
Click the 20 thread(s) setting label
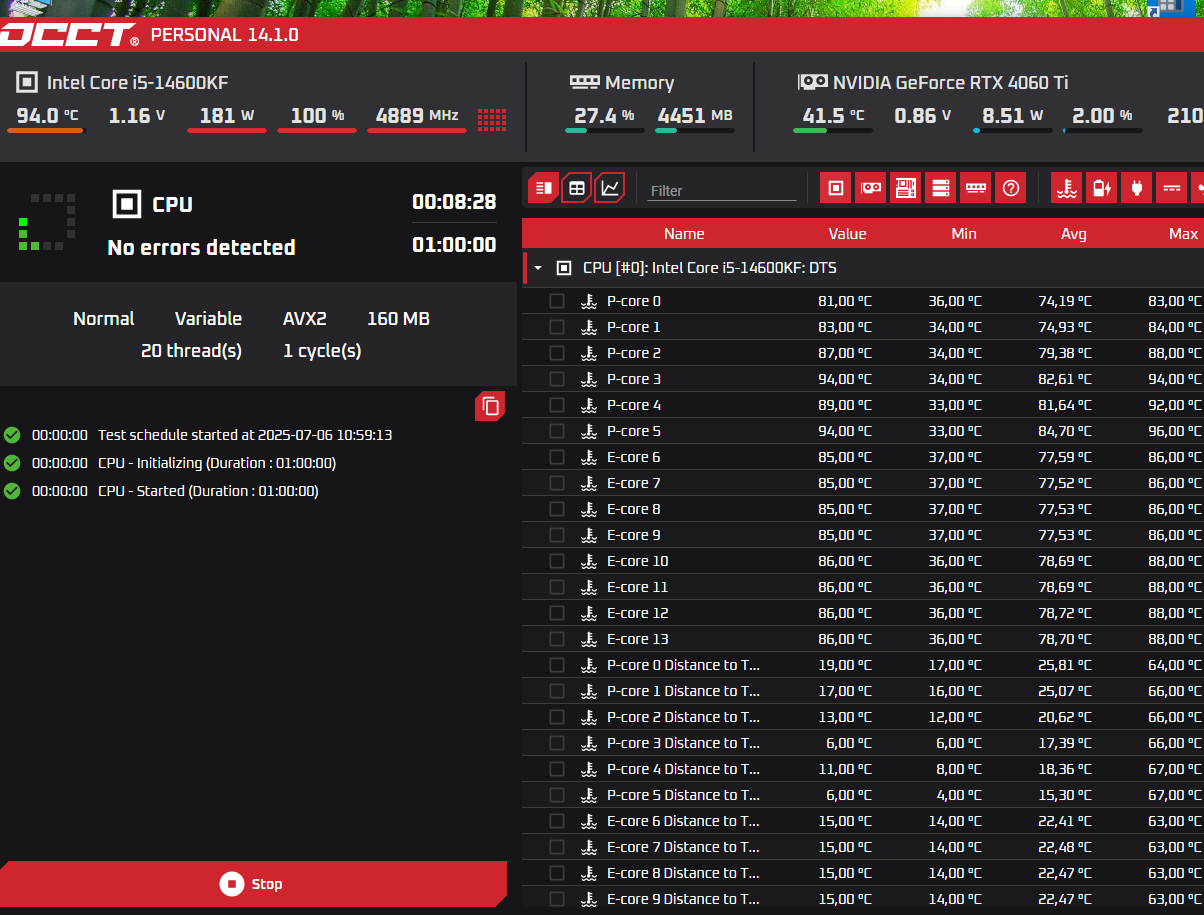click(x=191, y=351)
